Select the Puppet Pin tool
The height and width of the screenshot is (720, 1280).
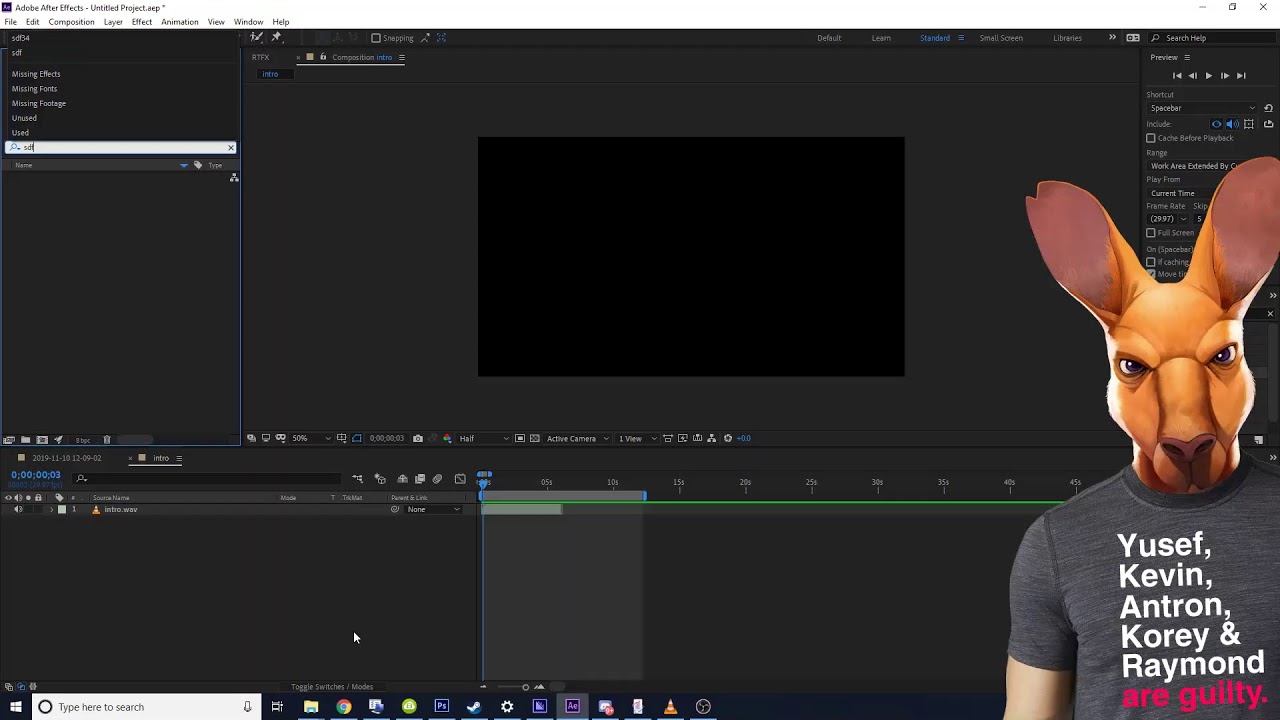pyautogui.click(x=277, y=38)
